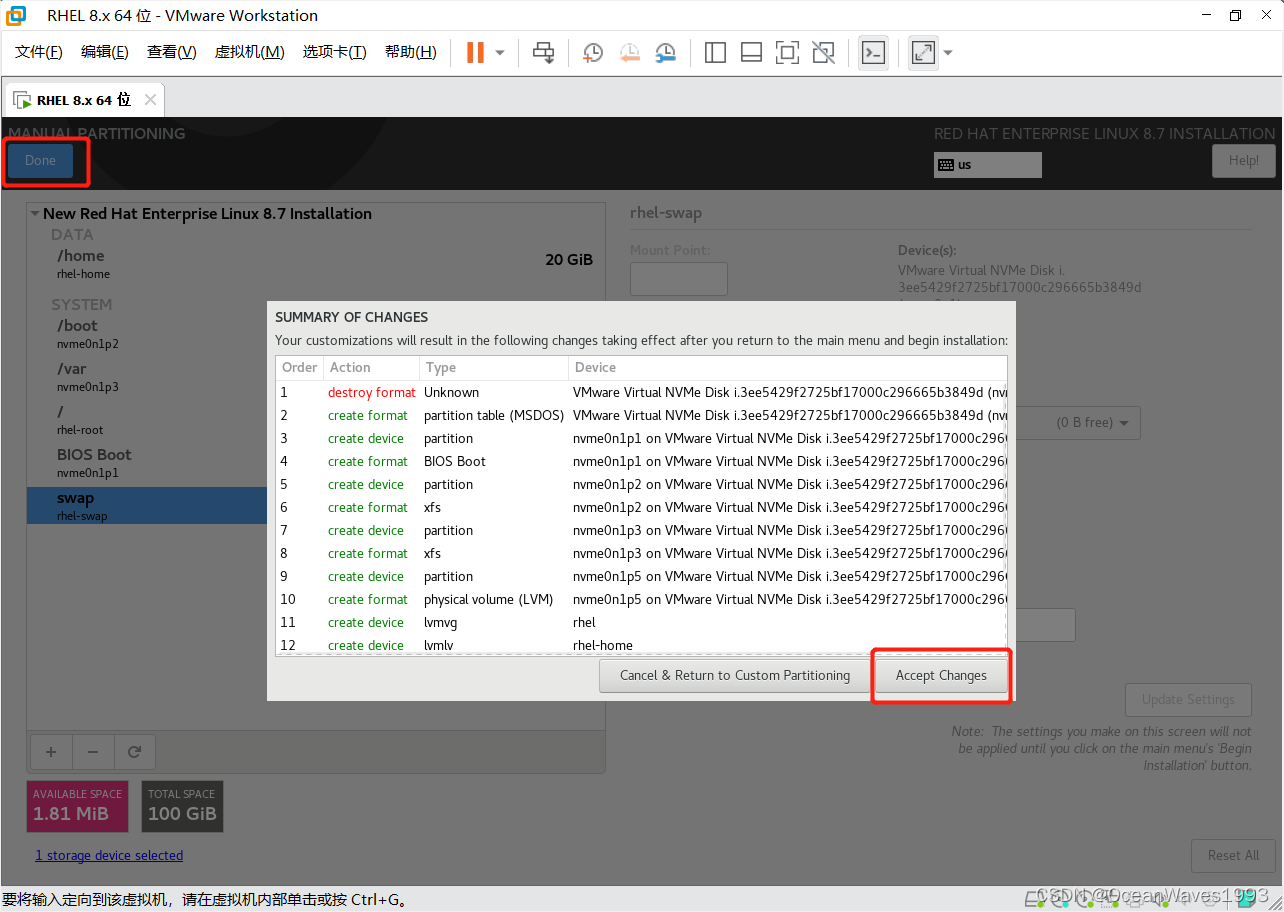Open the 帮助(H) menu

pos(410,52)
